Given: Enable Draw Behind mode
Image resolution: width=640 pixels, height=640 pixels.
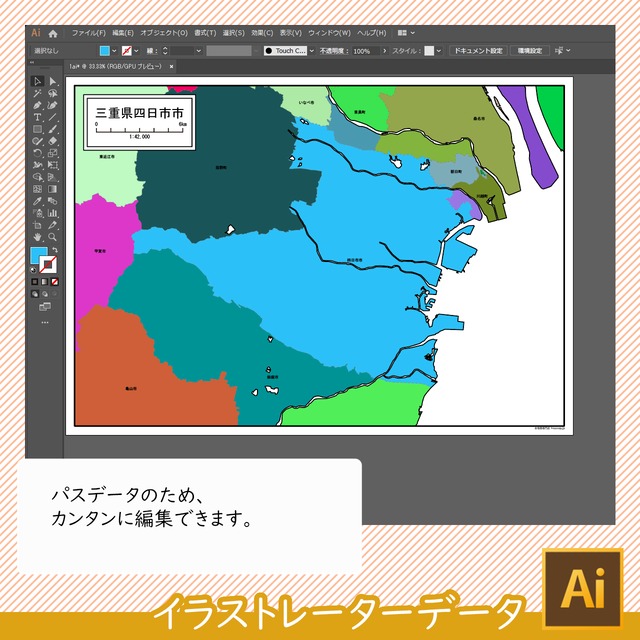Looking at the screenshot, I should pyautogui.click(x=44, y=293).
